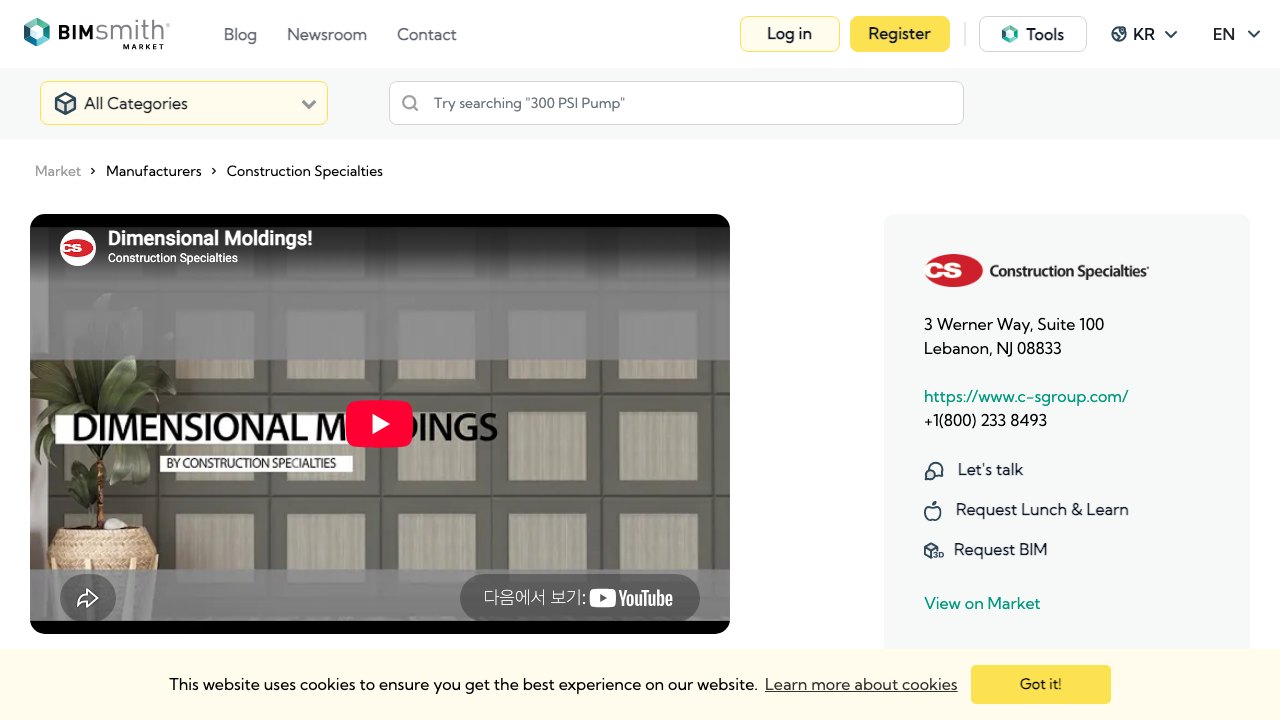Click the Register button

pos(900,34)
